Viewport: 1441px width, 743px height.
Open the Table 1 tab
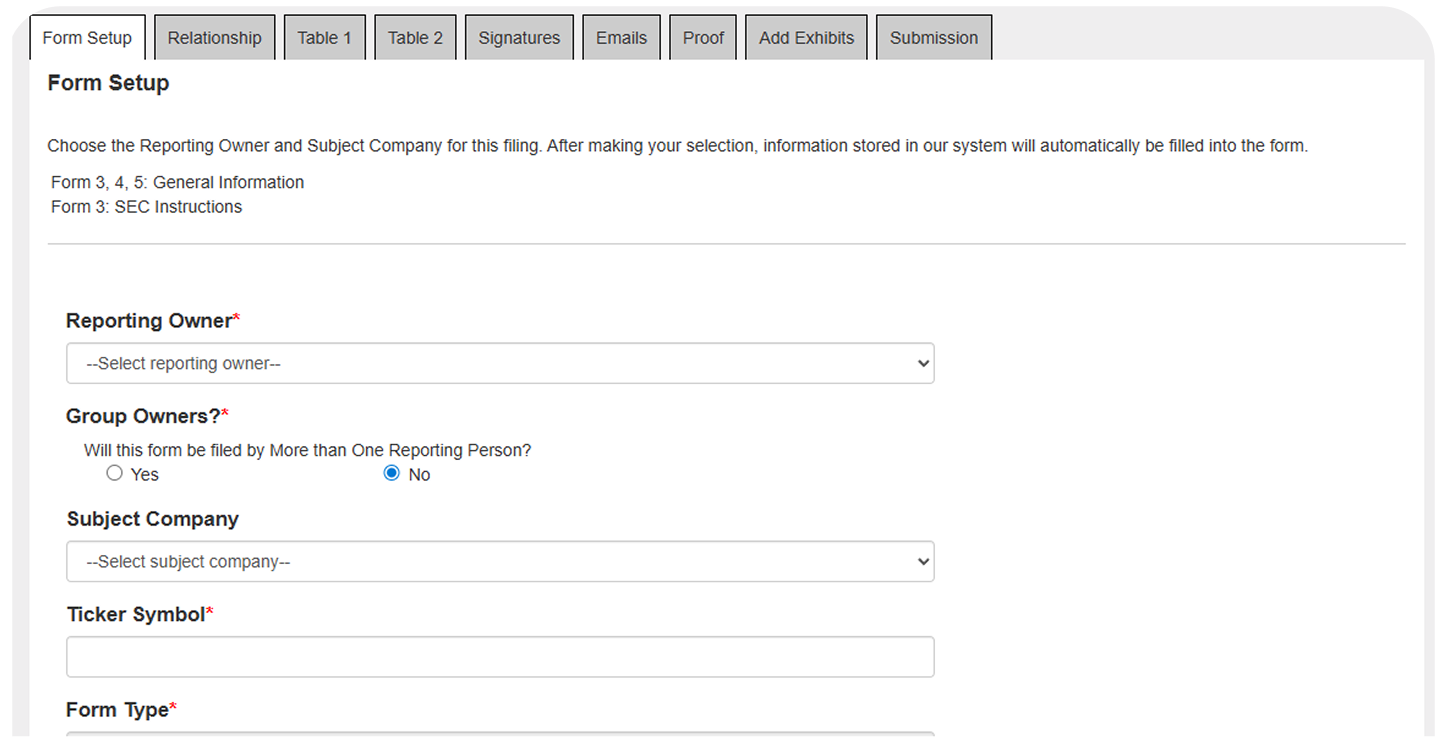point(324,38)
